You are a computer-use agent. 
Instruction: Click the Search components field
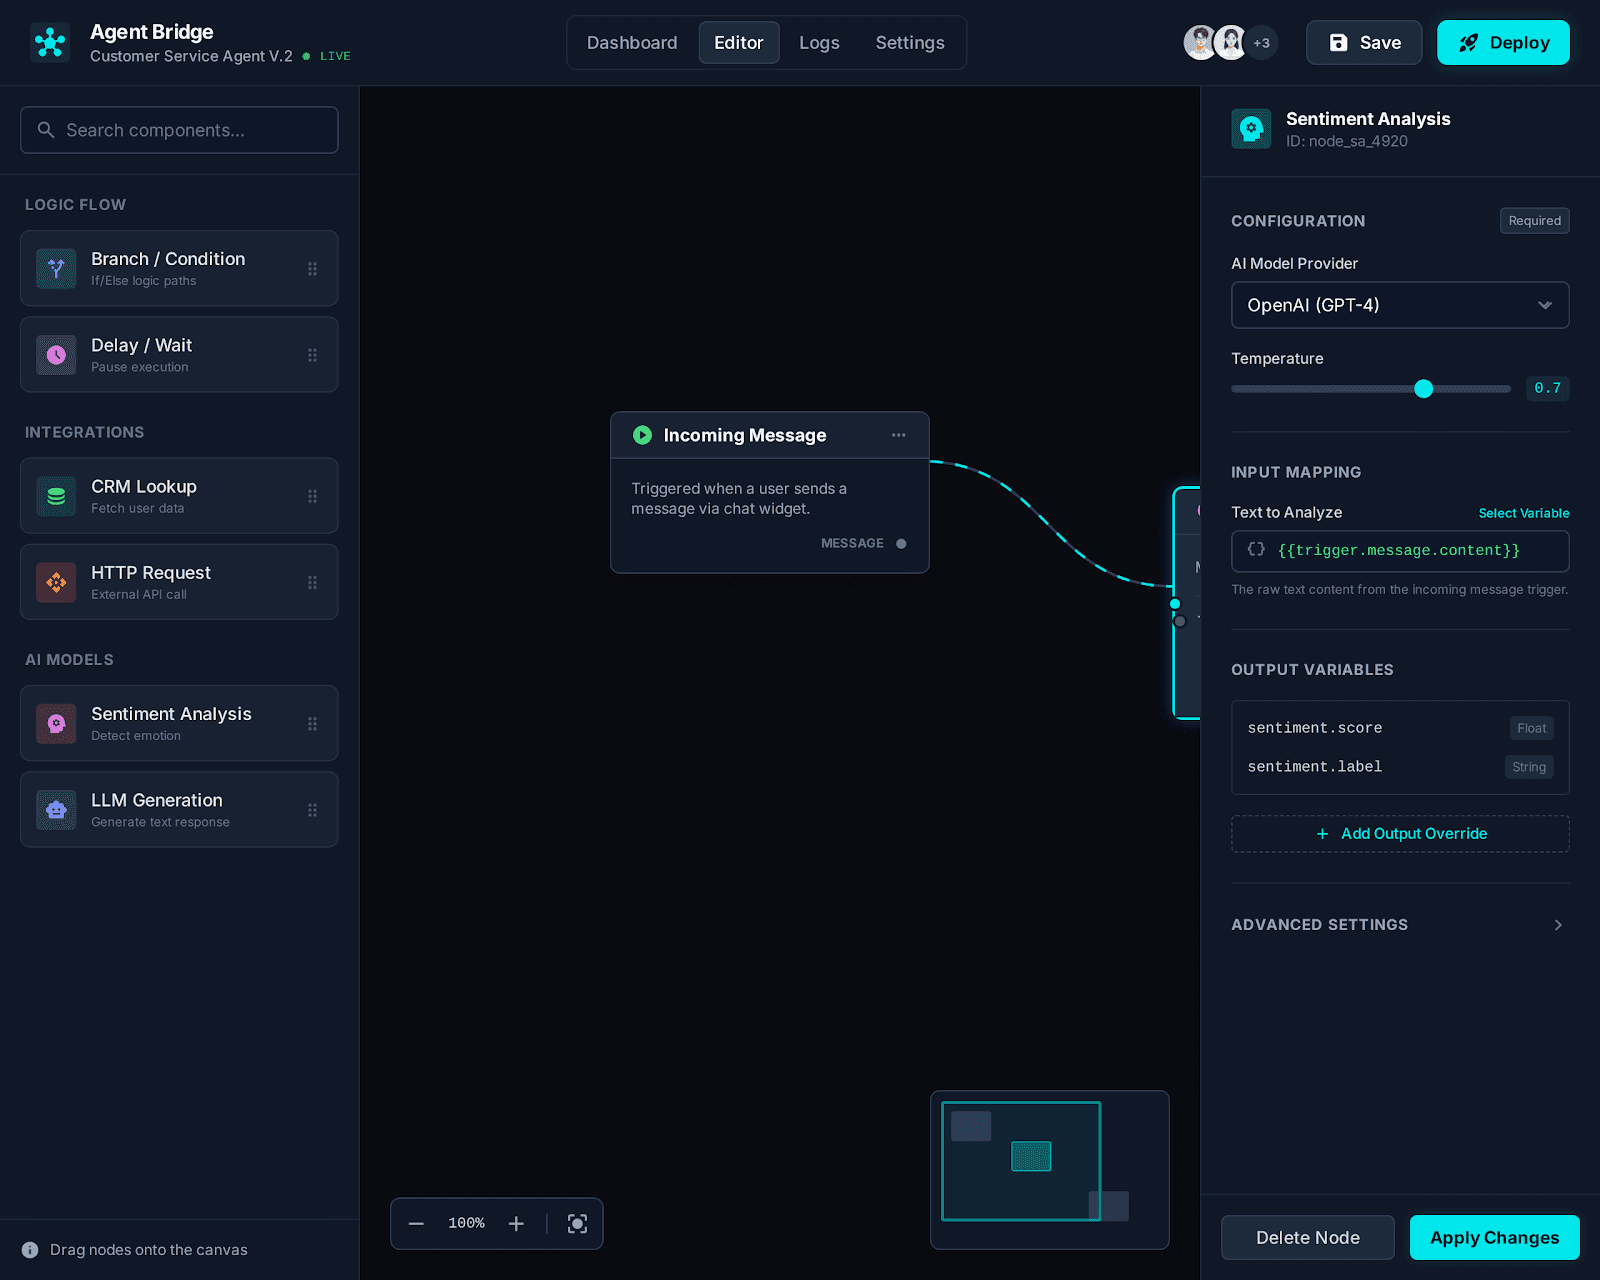tap(179, 130)
